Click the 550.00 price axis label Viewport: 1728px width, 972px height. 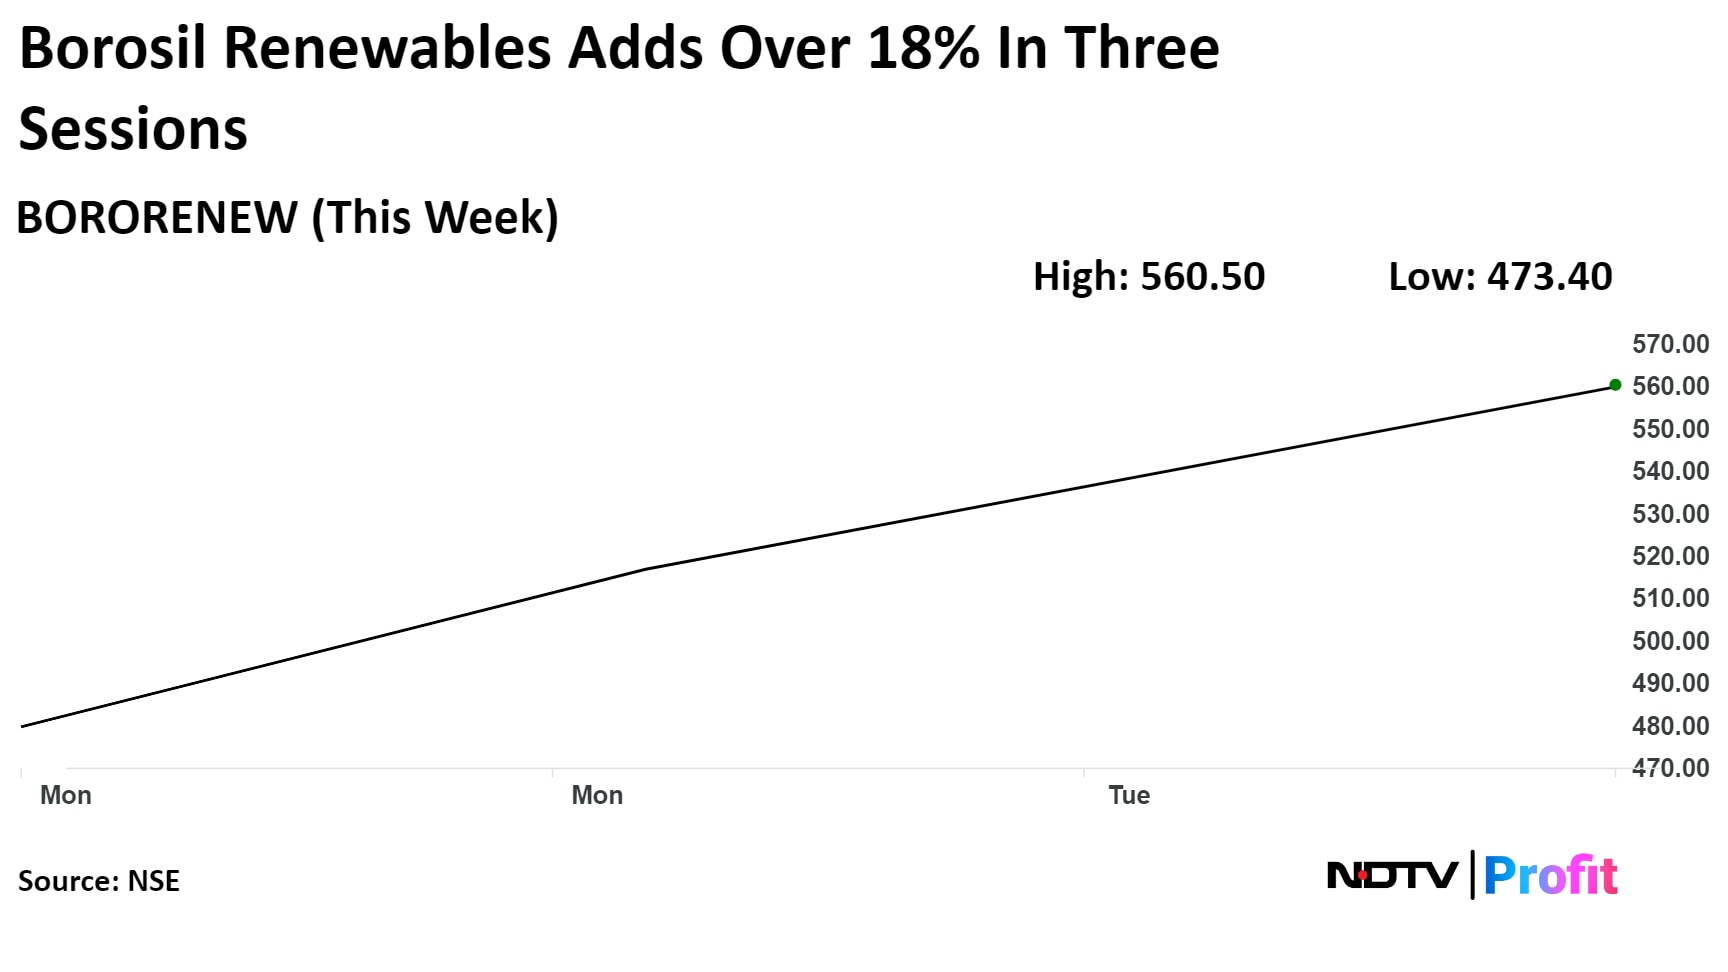click(1670, 429)
